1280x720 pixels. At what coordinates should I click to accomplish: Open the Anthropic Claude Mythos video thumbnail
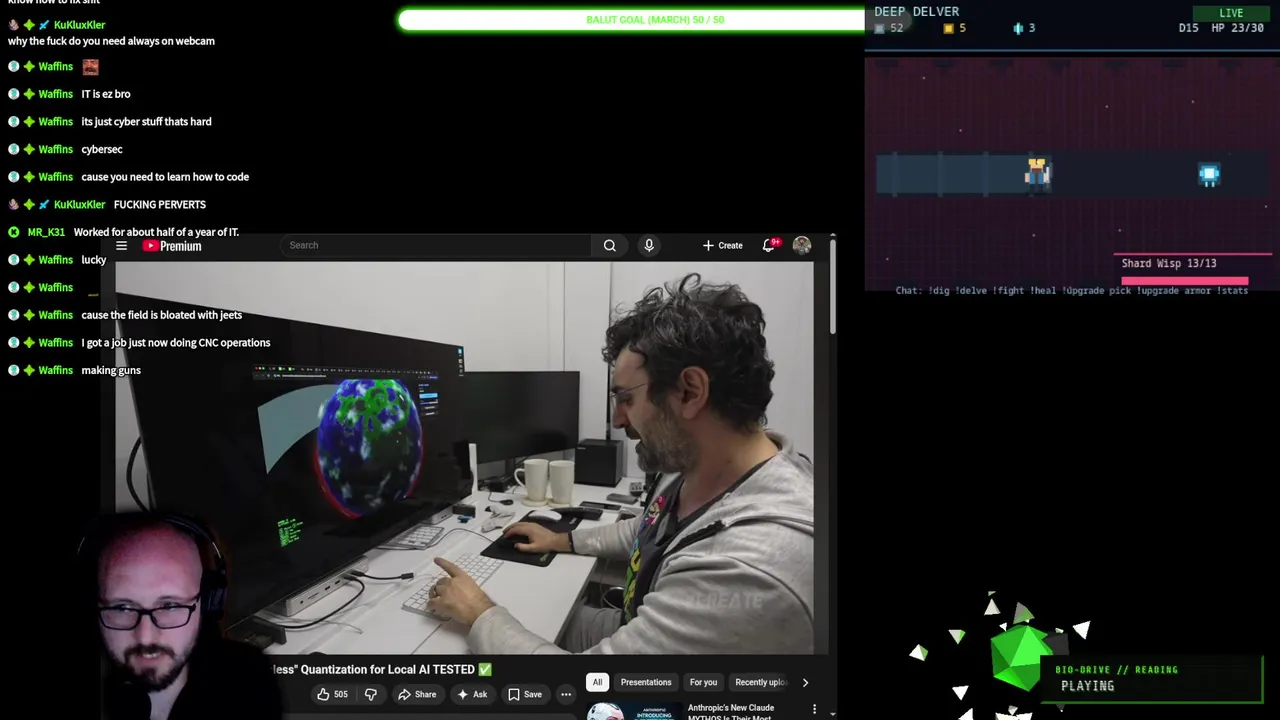coord(633,711)
